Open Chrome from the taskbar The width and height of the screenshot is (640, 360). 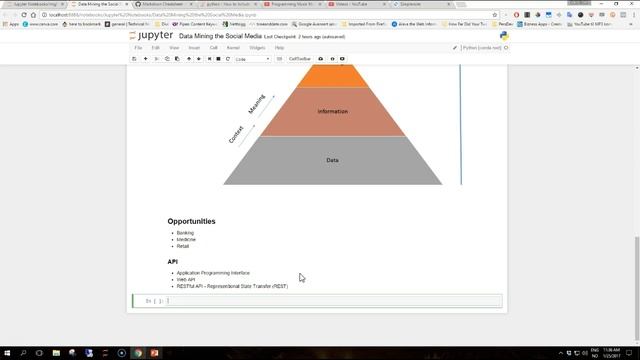138,353
